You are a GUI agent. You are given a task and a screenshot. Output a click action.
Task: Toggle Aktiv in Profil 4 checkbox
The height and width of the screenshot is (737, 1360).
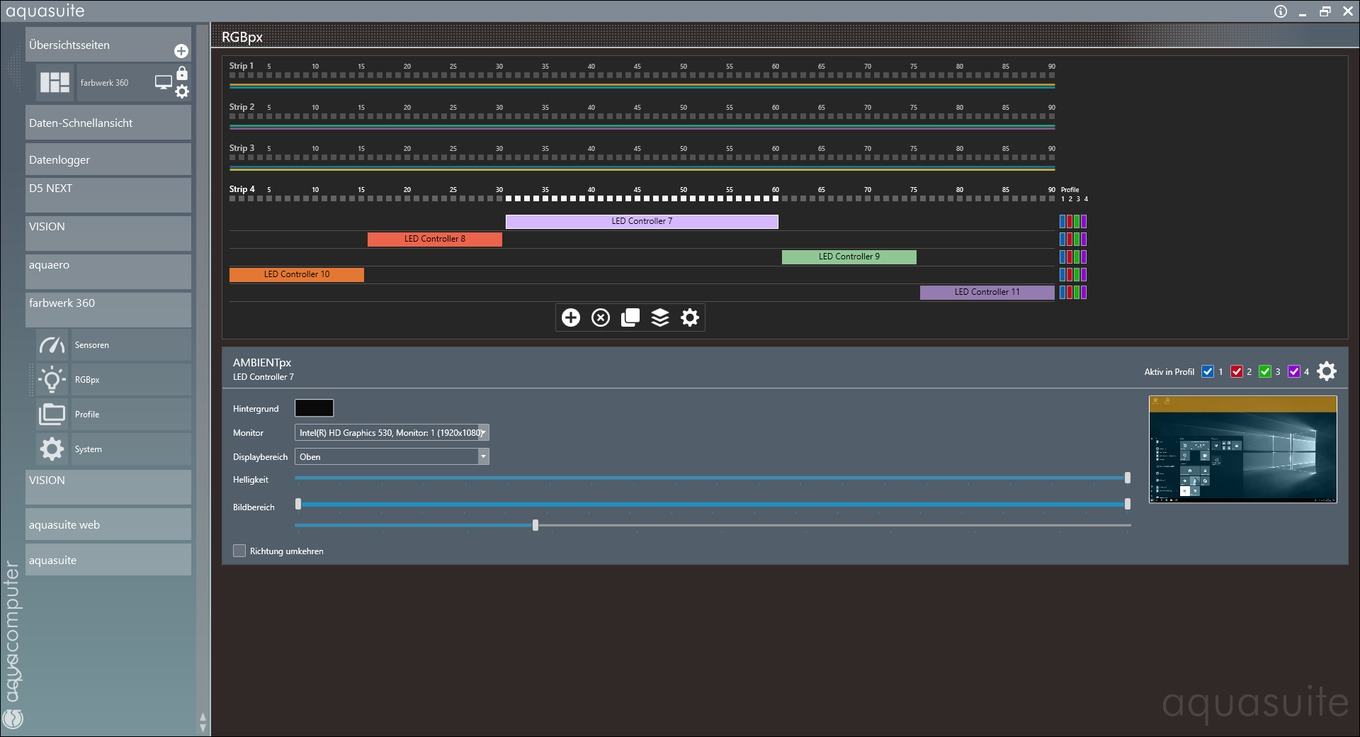1294,372
